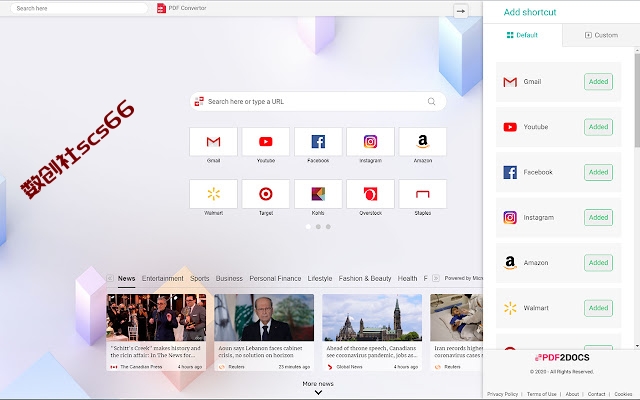Focus the top-left 'Search here' box
The width and height of the screenshot is (640, 400).
79,8
